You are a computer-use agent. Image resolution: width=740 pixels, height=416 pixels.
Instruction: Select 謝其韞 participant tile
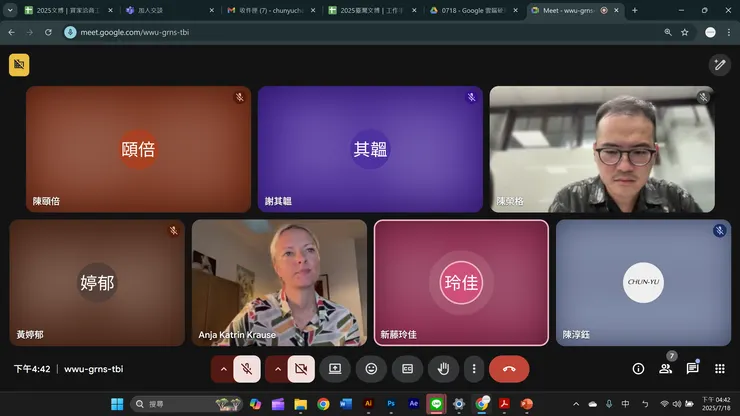pos(370,149)
